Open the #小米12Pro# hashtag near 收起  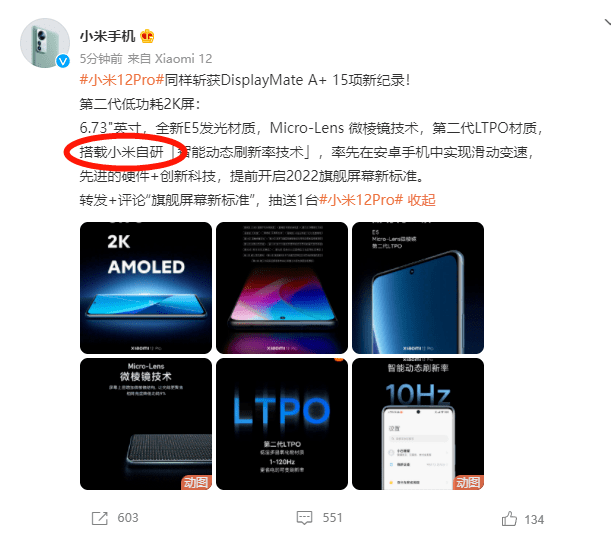tap(361, 200)
